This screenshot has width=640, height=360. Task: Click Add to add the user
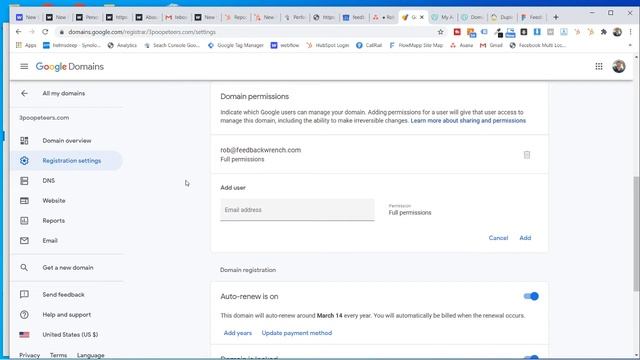coord(525,238)
